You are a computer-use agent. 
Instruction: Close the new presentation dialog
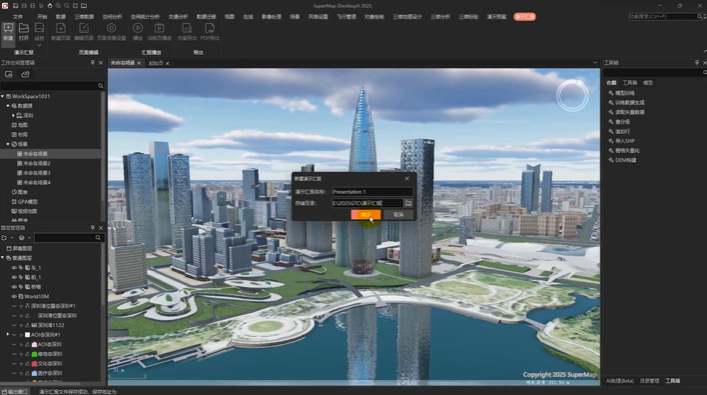[407, 179]
